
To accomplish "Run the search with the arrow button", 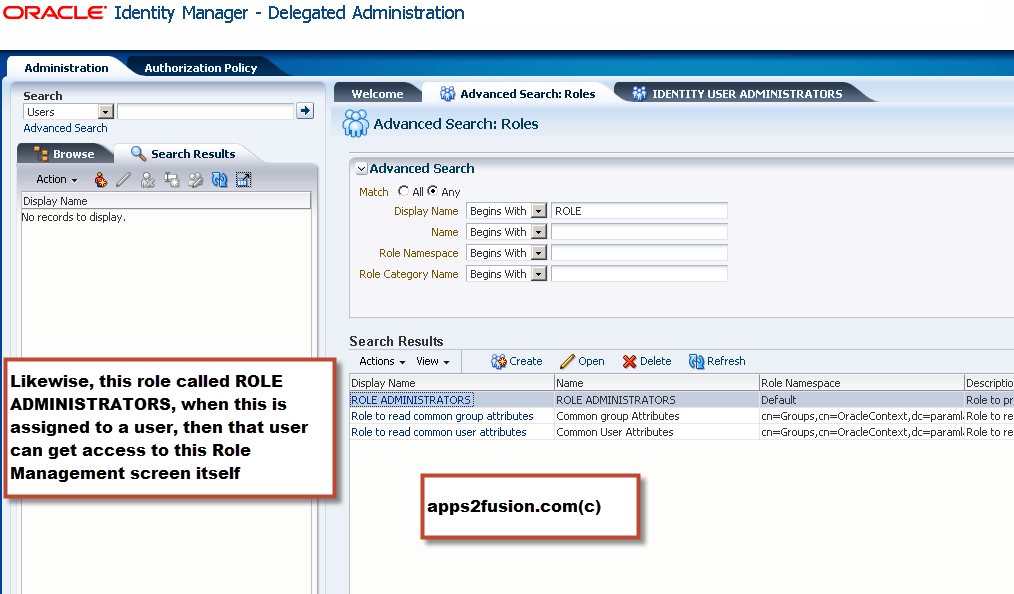I will (x=305, y=111).
